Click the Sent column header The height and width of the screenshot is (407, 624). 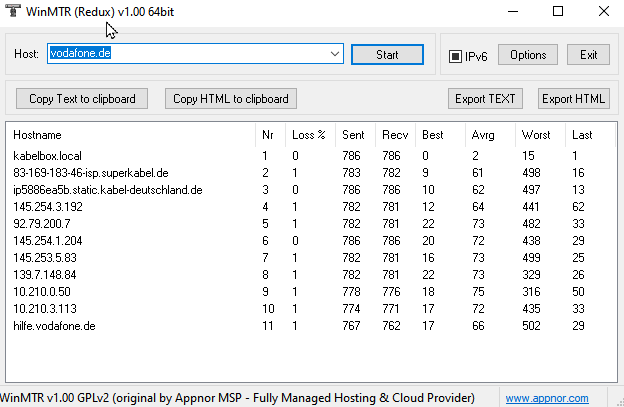[355, 135]
